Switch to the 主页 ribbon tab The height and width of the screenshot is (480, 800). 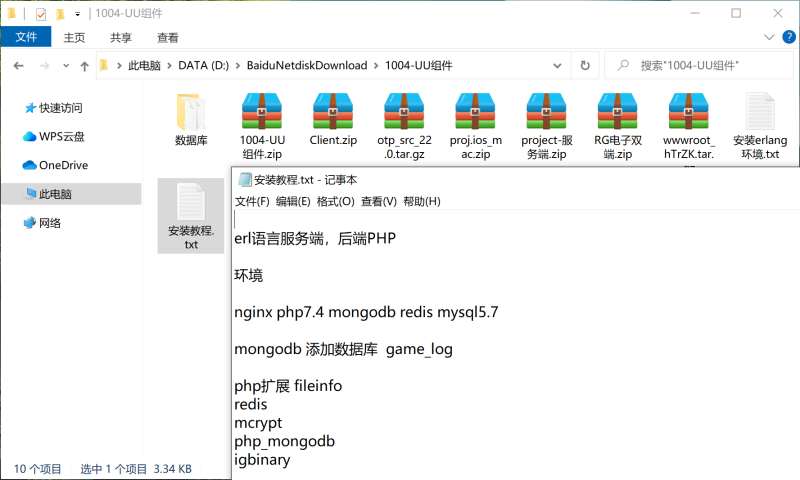pos(74,38)
